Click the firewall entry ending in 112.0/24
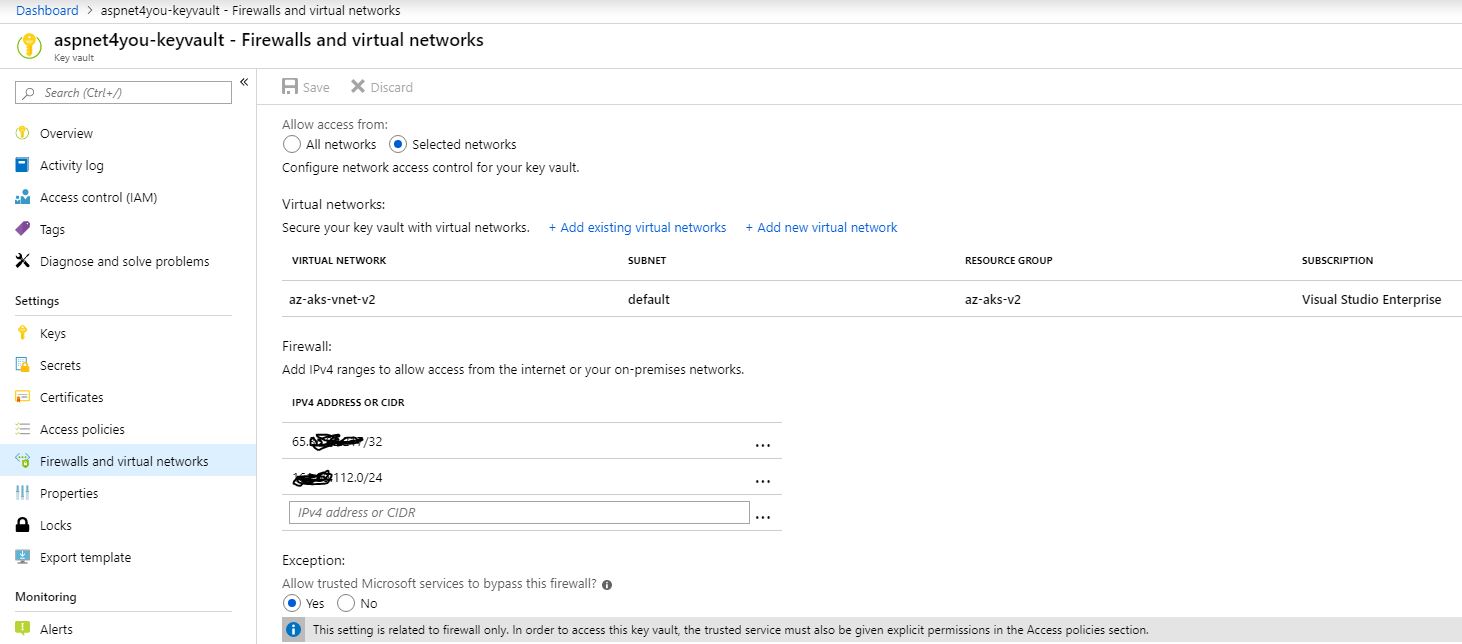 338,477
